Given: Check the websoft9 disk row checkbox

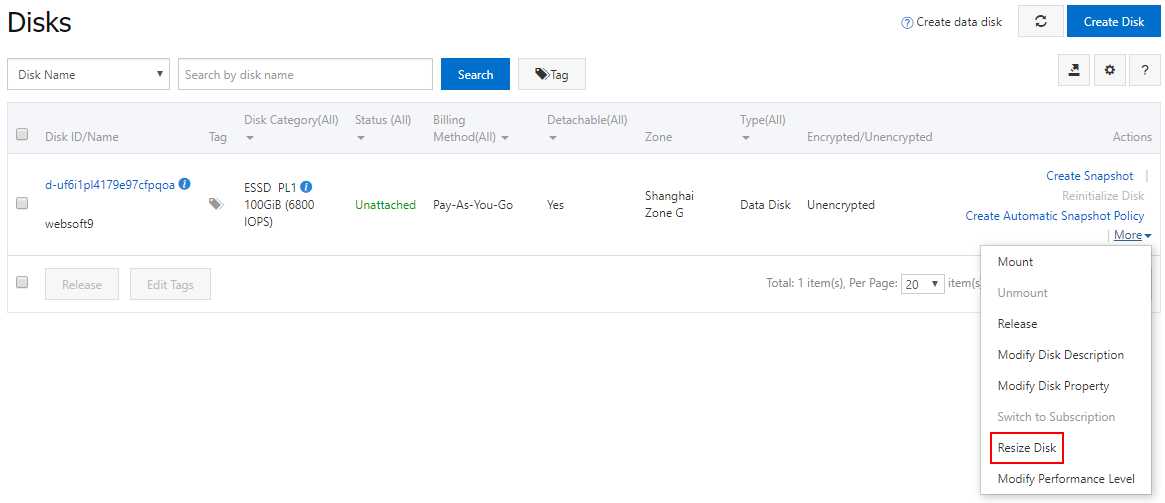Looking at the screenshot, I should (x=22, y=203).
